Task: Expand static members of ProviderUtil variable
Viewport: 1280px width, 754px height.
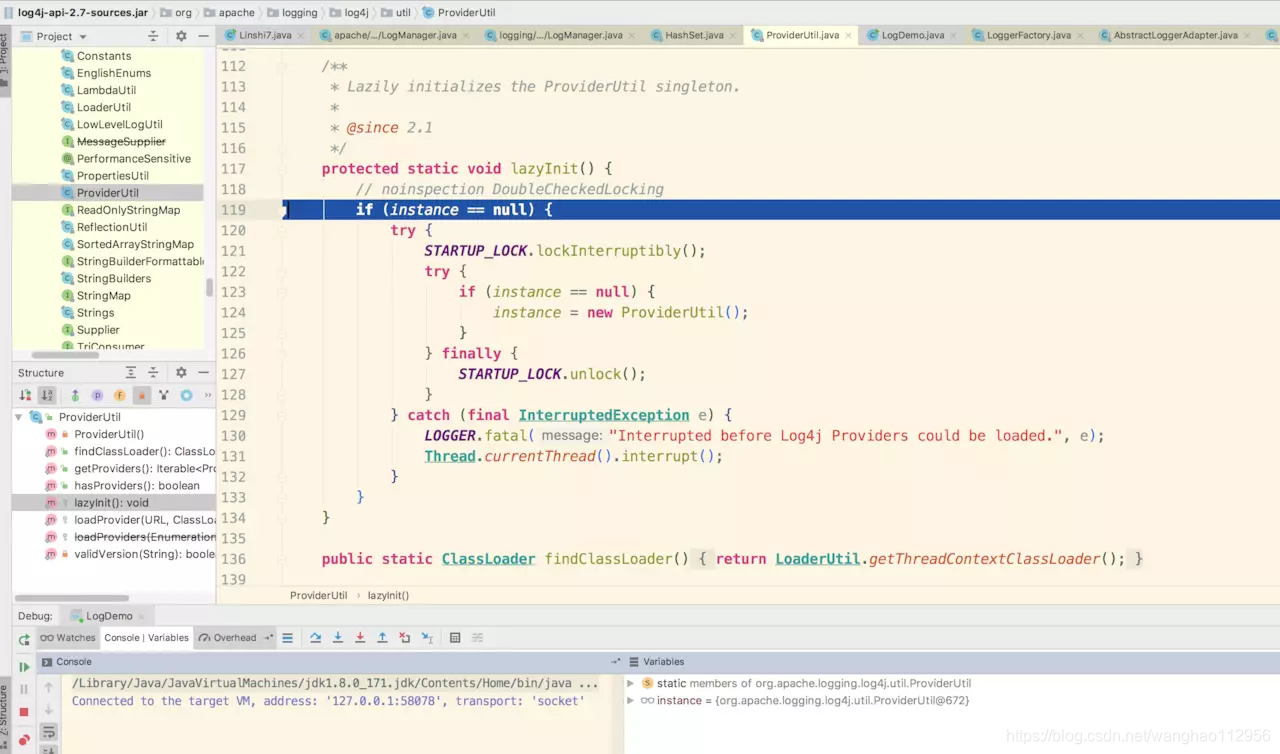Action: (630, 683)
